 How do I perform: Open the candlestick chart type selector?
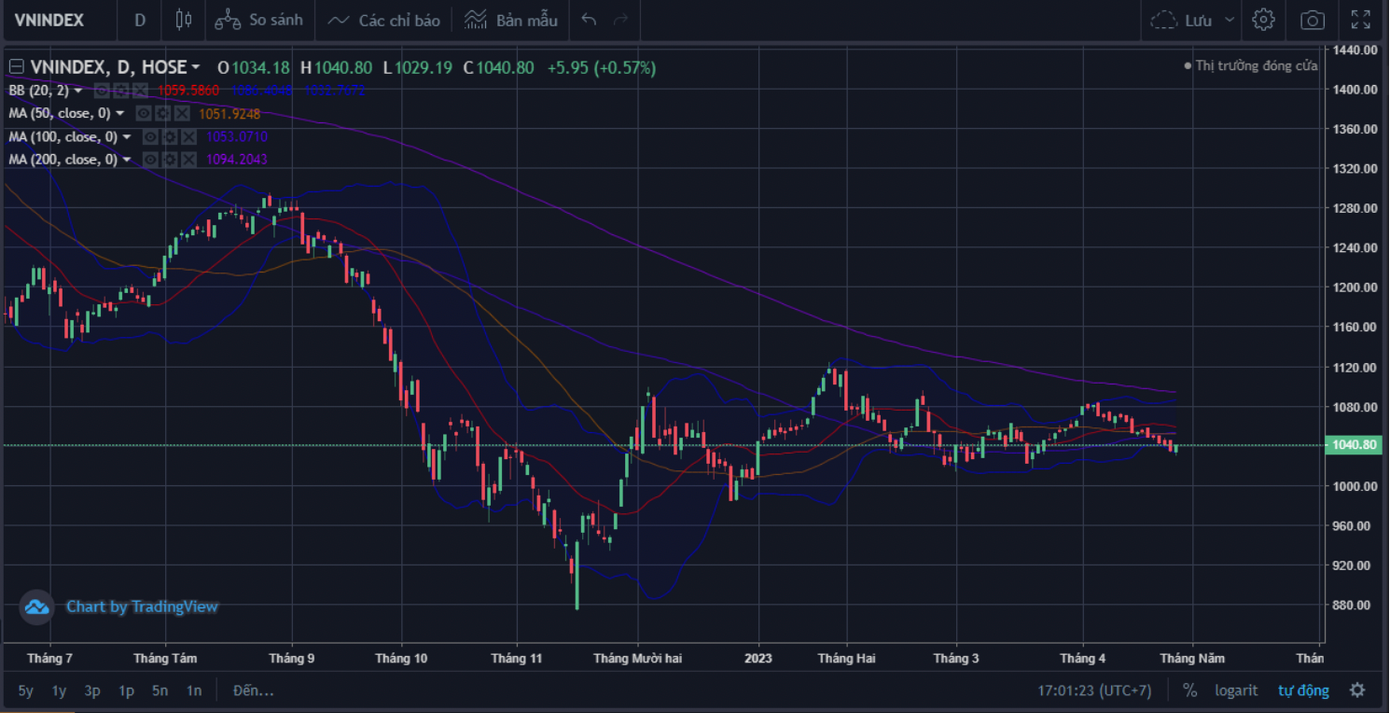tap(182, 20)
